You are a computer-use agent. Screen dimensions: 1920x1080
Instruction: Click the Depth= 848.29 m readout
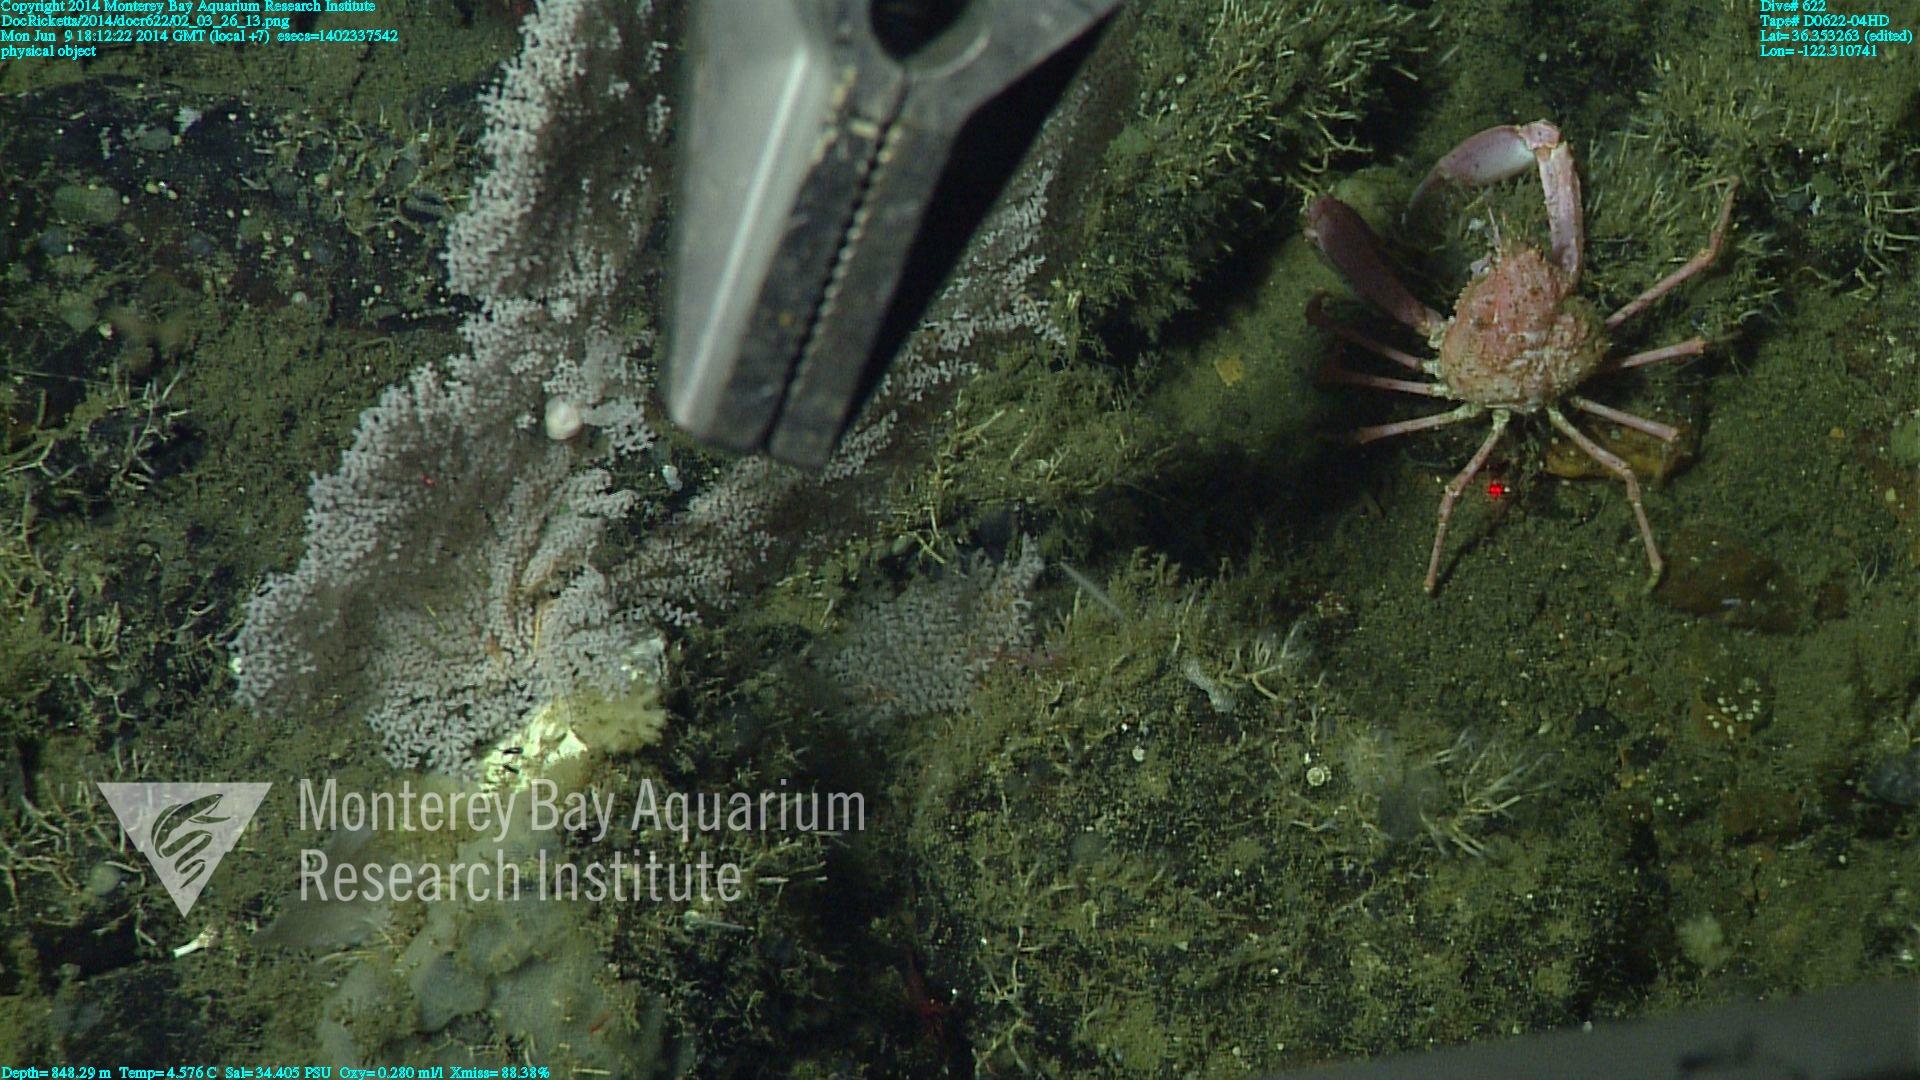55,1072
